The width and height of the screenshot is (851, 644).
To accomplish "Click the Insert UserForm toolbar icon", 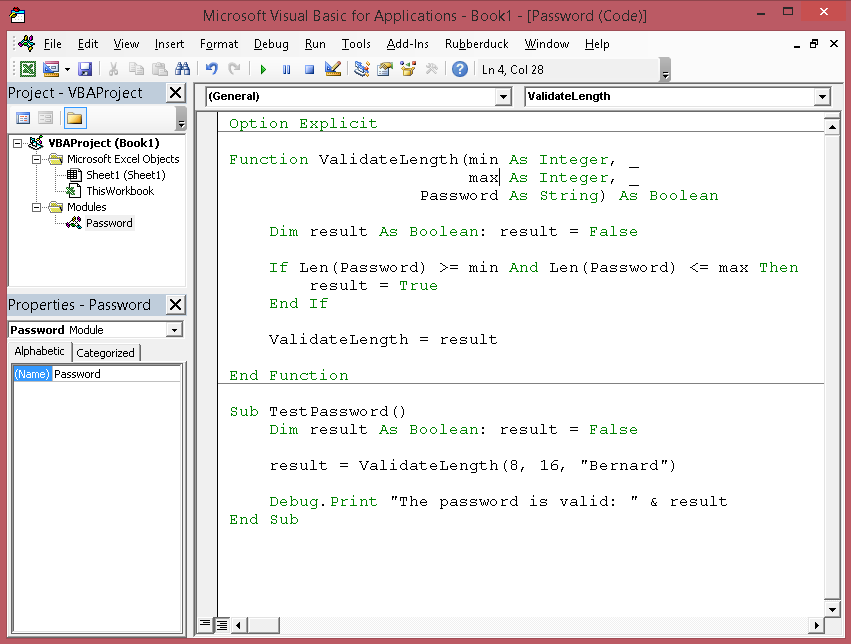I will (x=51, y=69).
